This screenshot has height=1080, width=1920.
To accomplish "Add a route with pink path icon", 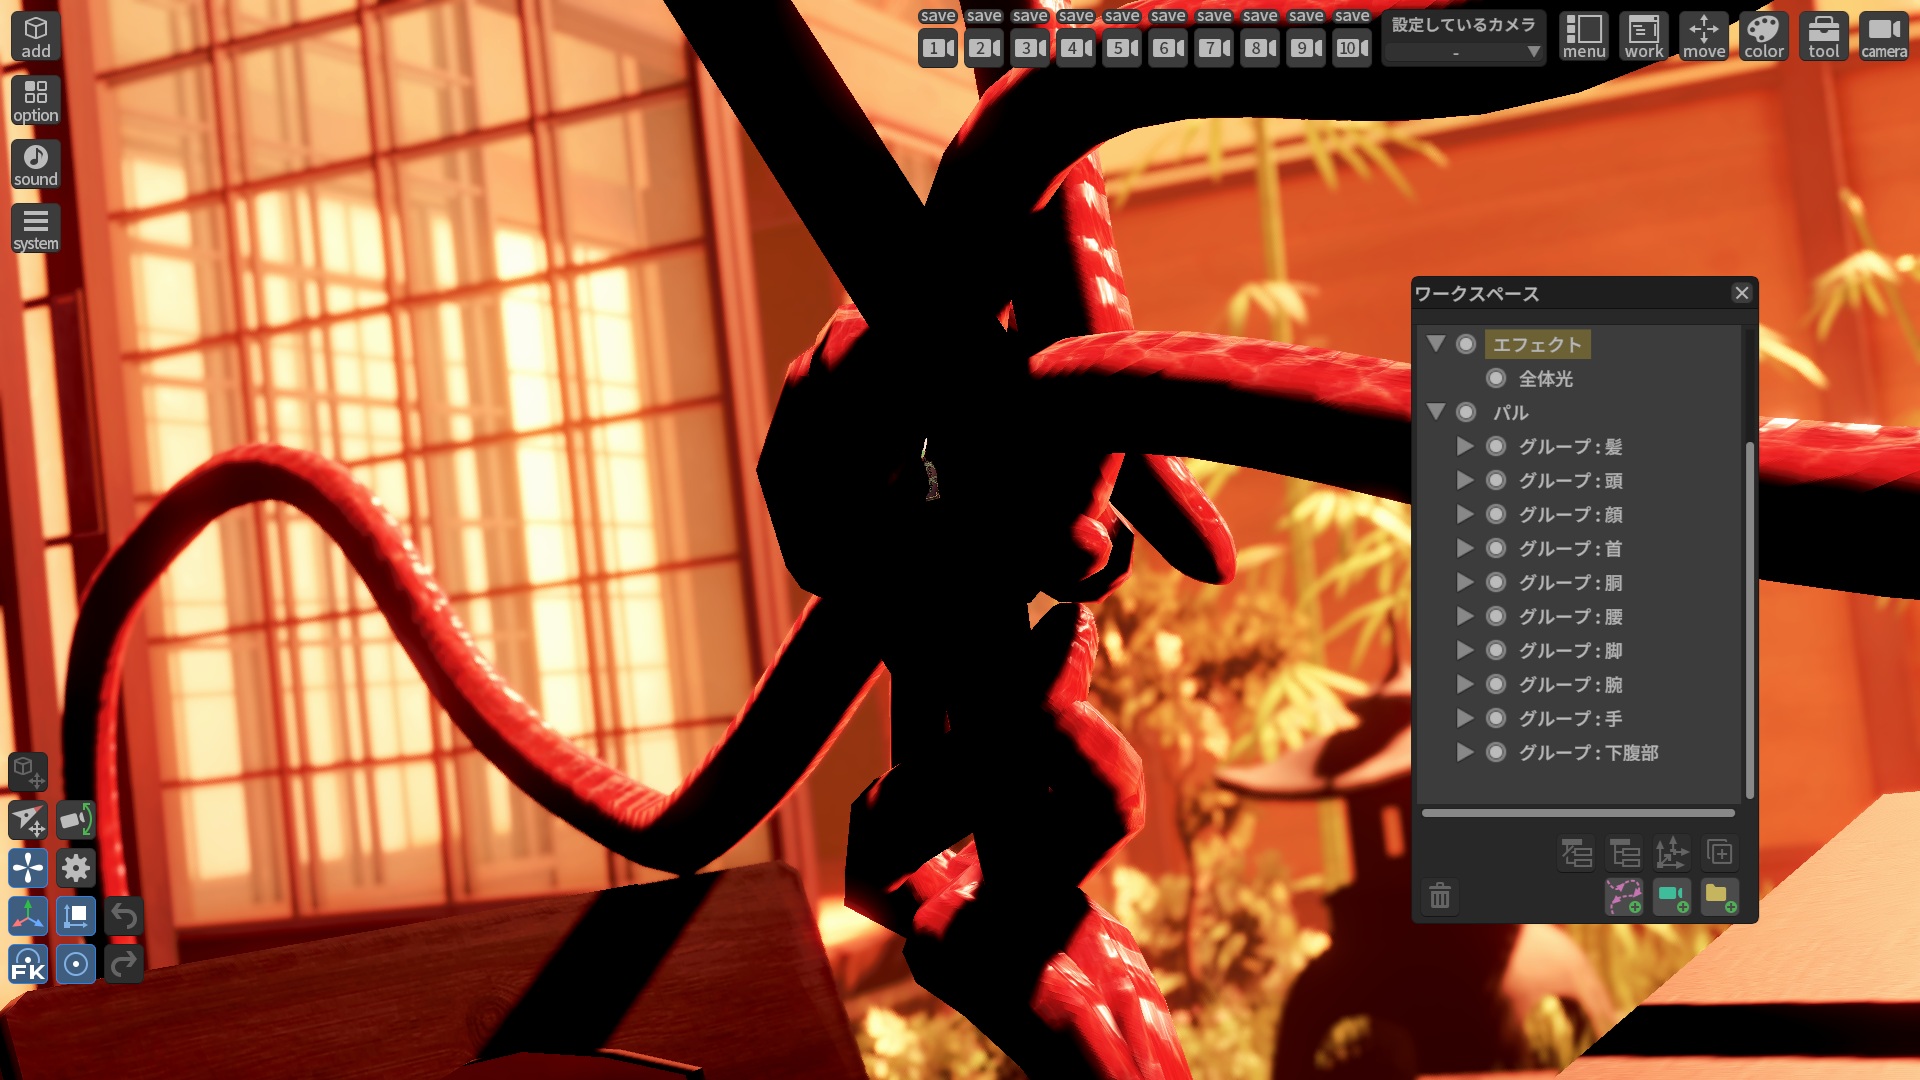I will pos(1624,896).
